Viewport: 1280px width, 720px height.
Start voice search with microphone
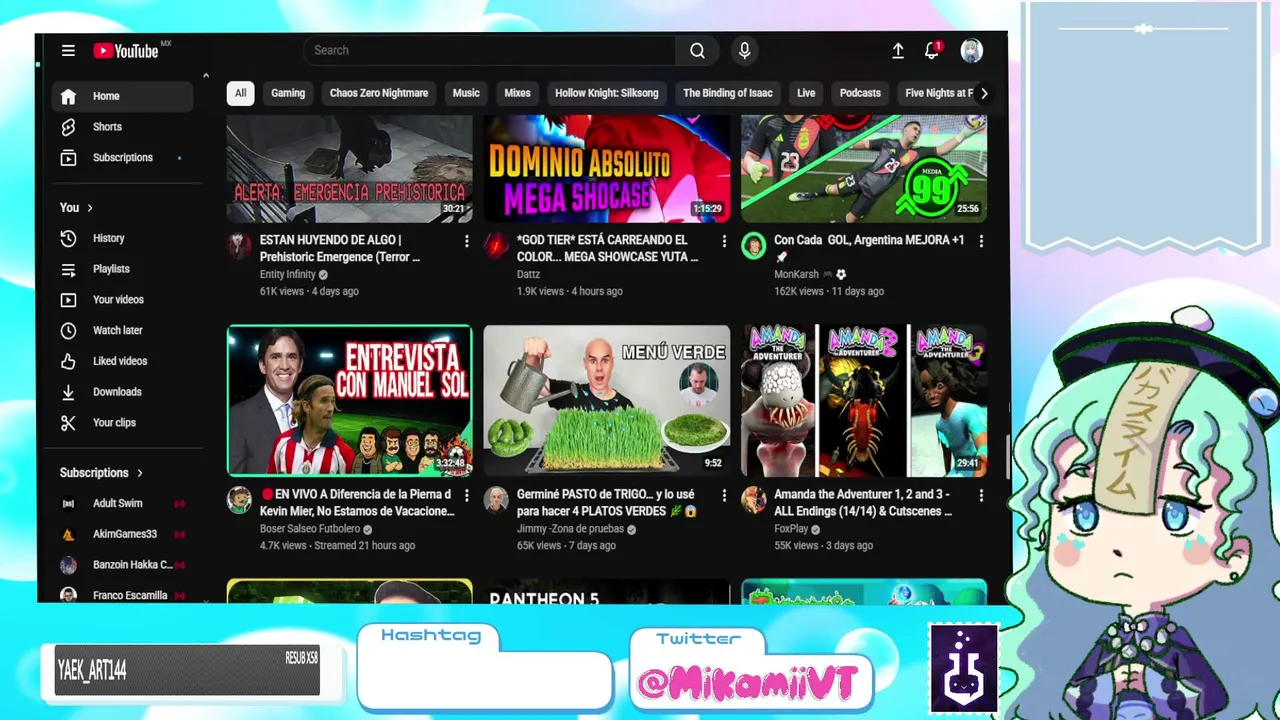tap(744, 51)
